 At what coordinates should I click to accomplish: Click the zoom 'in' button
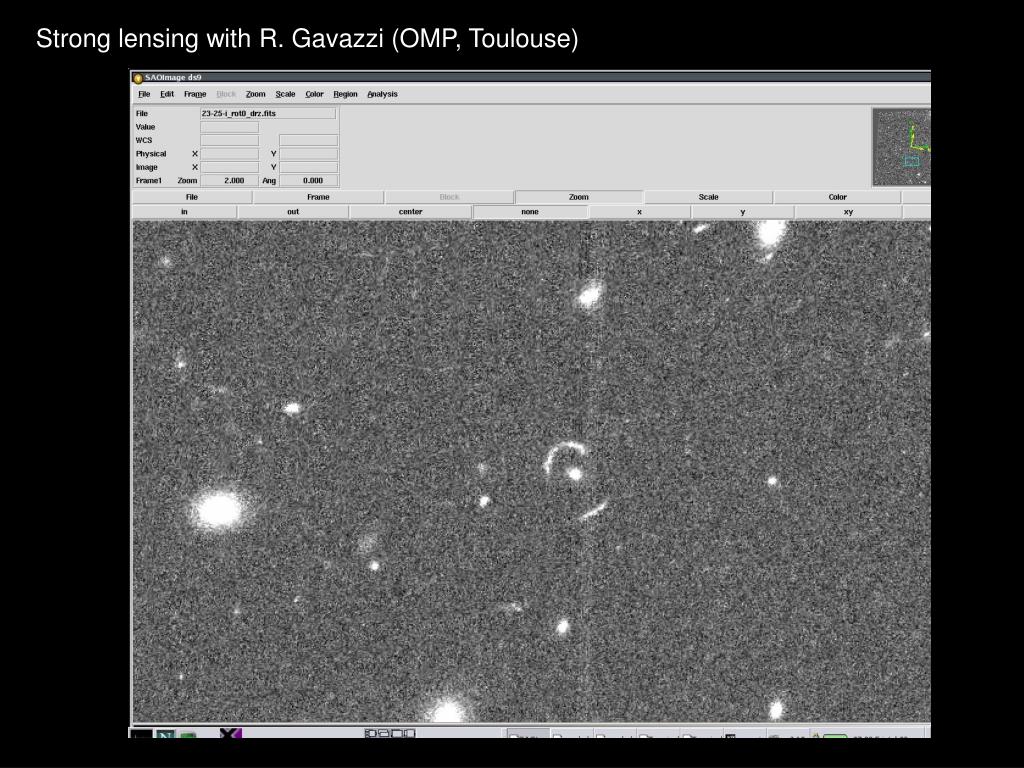click(x=184, y=212)
